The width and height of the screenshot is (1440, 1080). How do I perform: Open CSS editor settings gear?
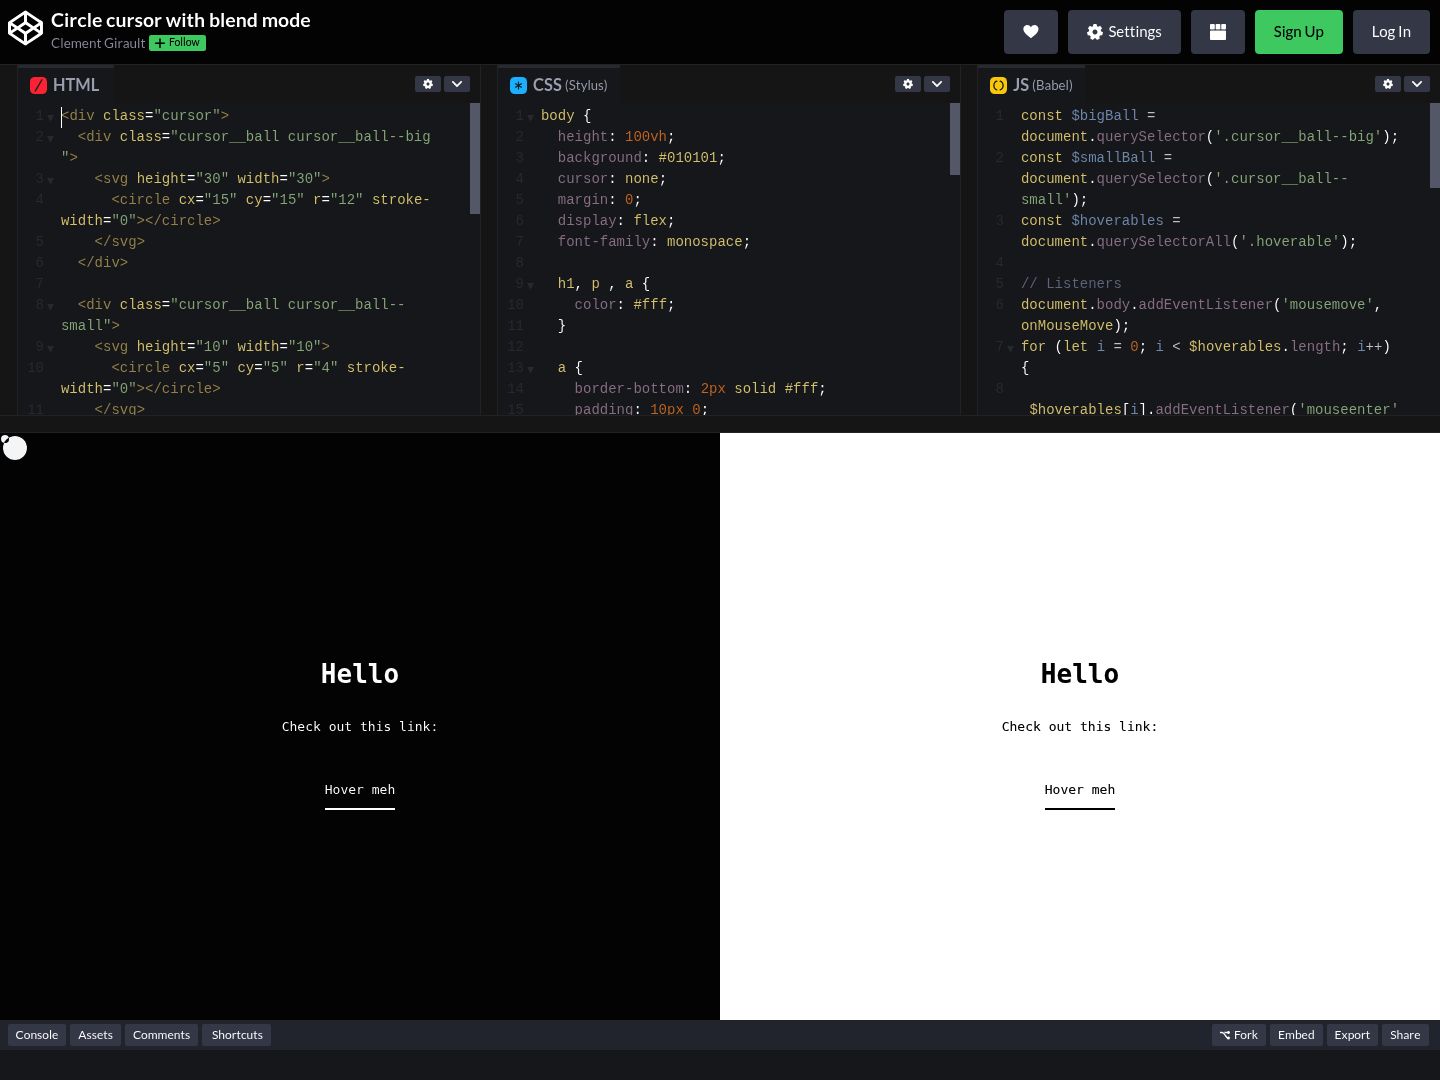click(x=908, y=84)
